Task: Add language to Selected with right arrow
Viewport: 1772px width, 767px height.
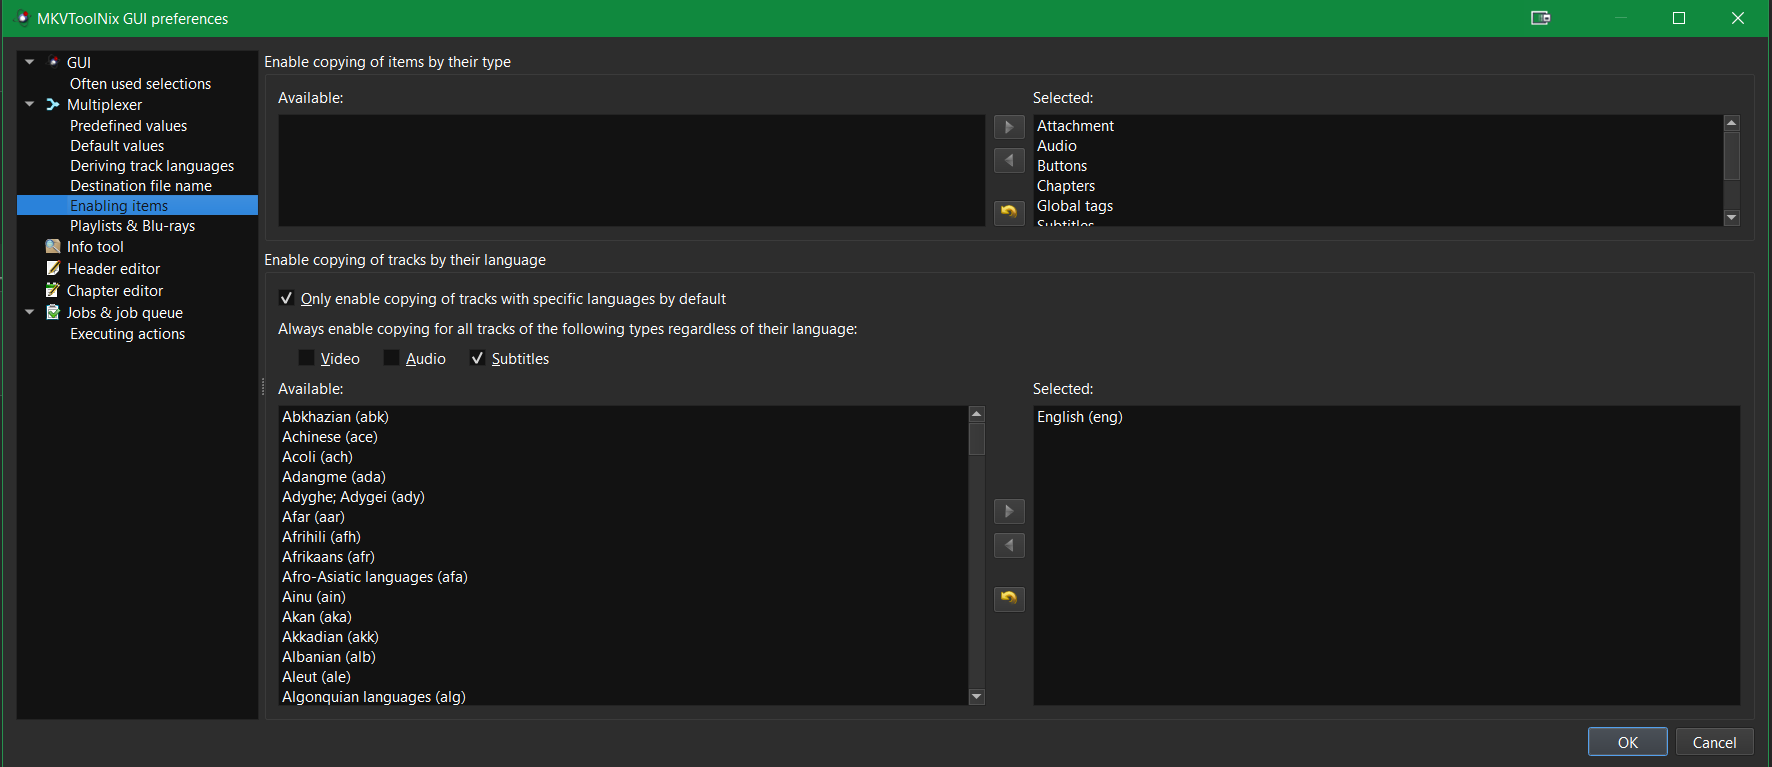Action: pyautogui.click(x=1009, y=512)
